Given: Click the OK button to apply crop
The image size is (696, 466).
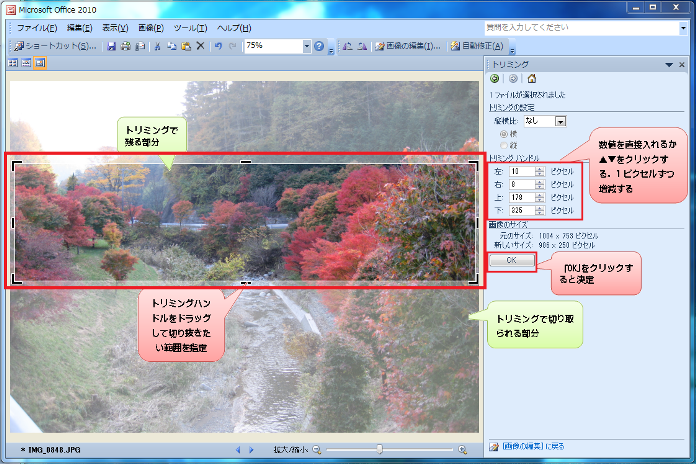Looking at the screenshot, I should tap(512, 261).
